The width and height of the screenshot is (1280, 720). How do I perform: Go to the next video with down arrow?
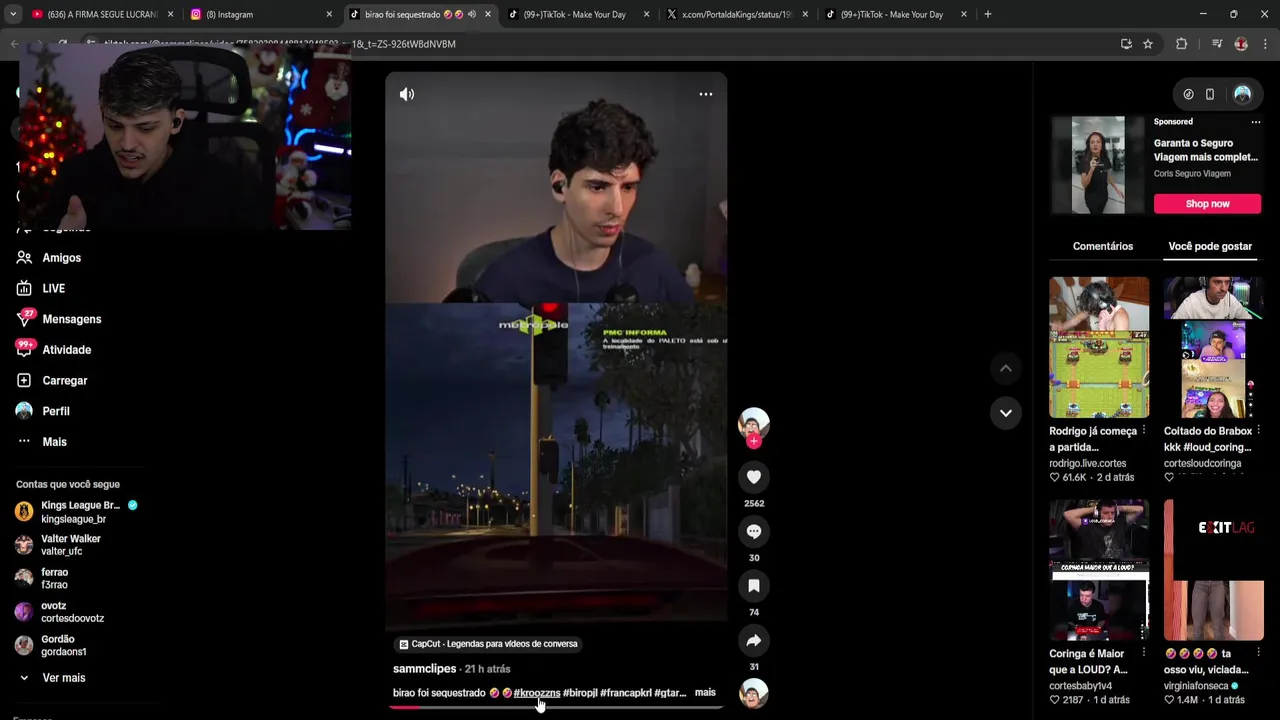1005,412
